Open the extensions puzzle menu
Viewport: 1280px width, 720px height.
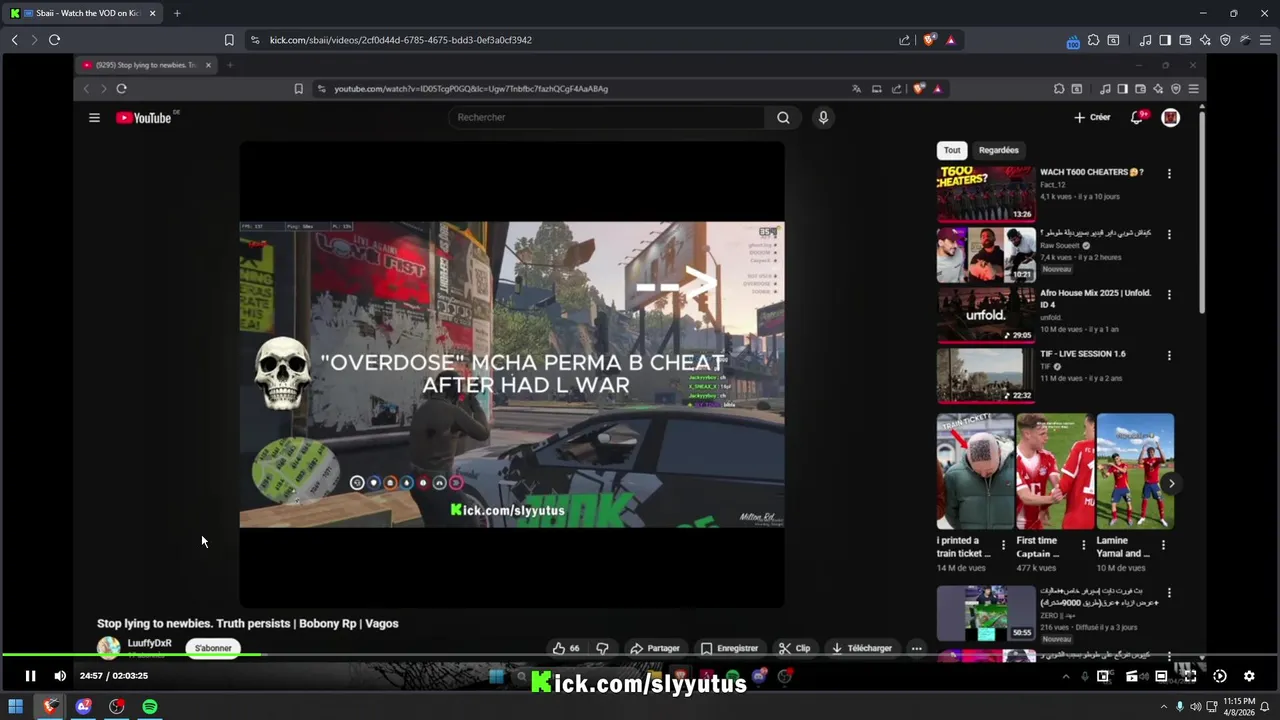pos(1093,40)
